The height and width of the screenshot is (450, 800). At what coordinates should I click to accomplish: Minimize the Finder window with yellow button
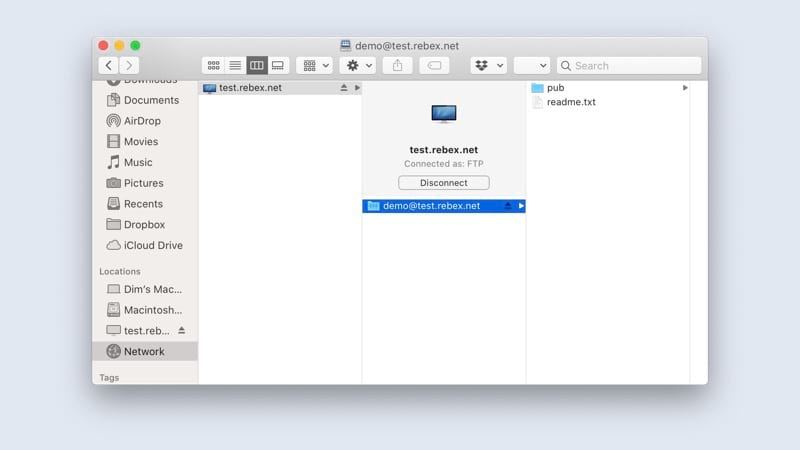[119, 45]
